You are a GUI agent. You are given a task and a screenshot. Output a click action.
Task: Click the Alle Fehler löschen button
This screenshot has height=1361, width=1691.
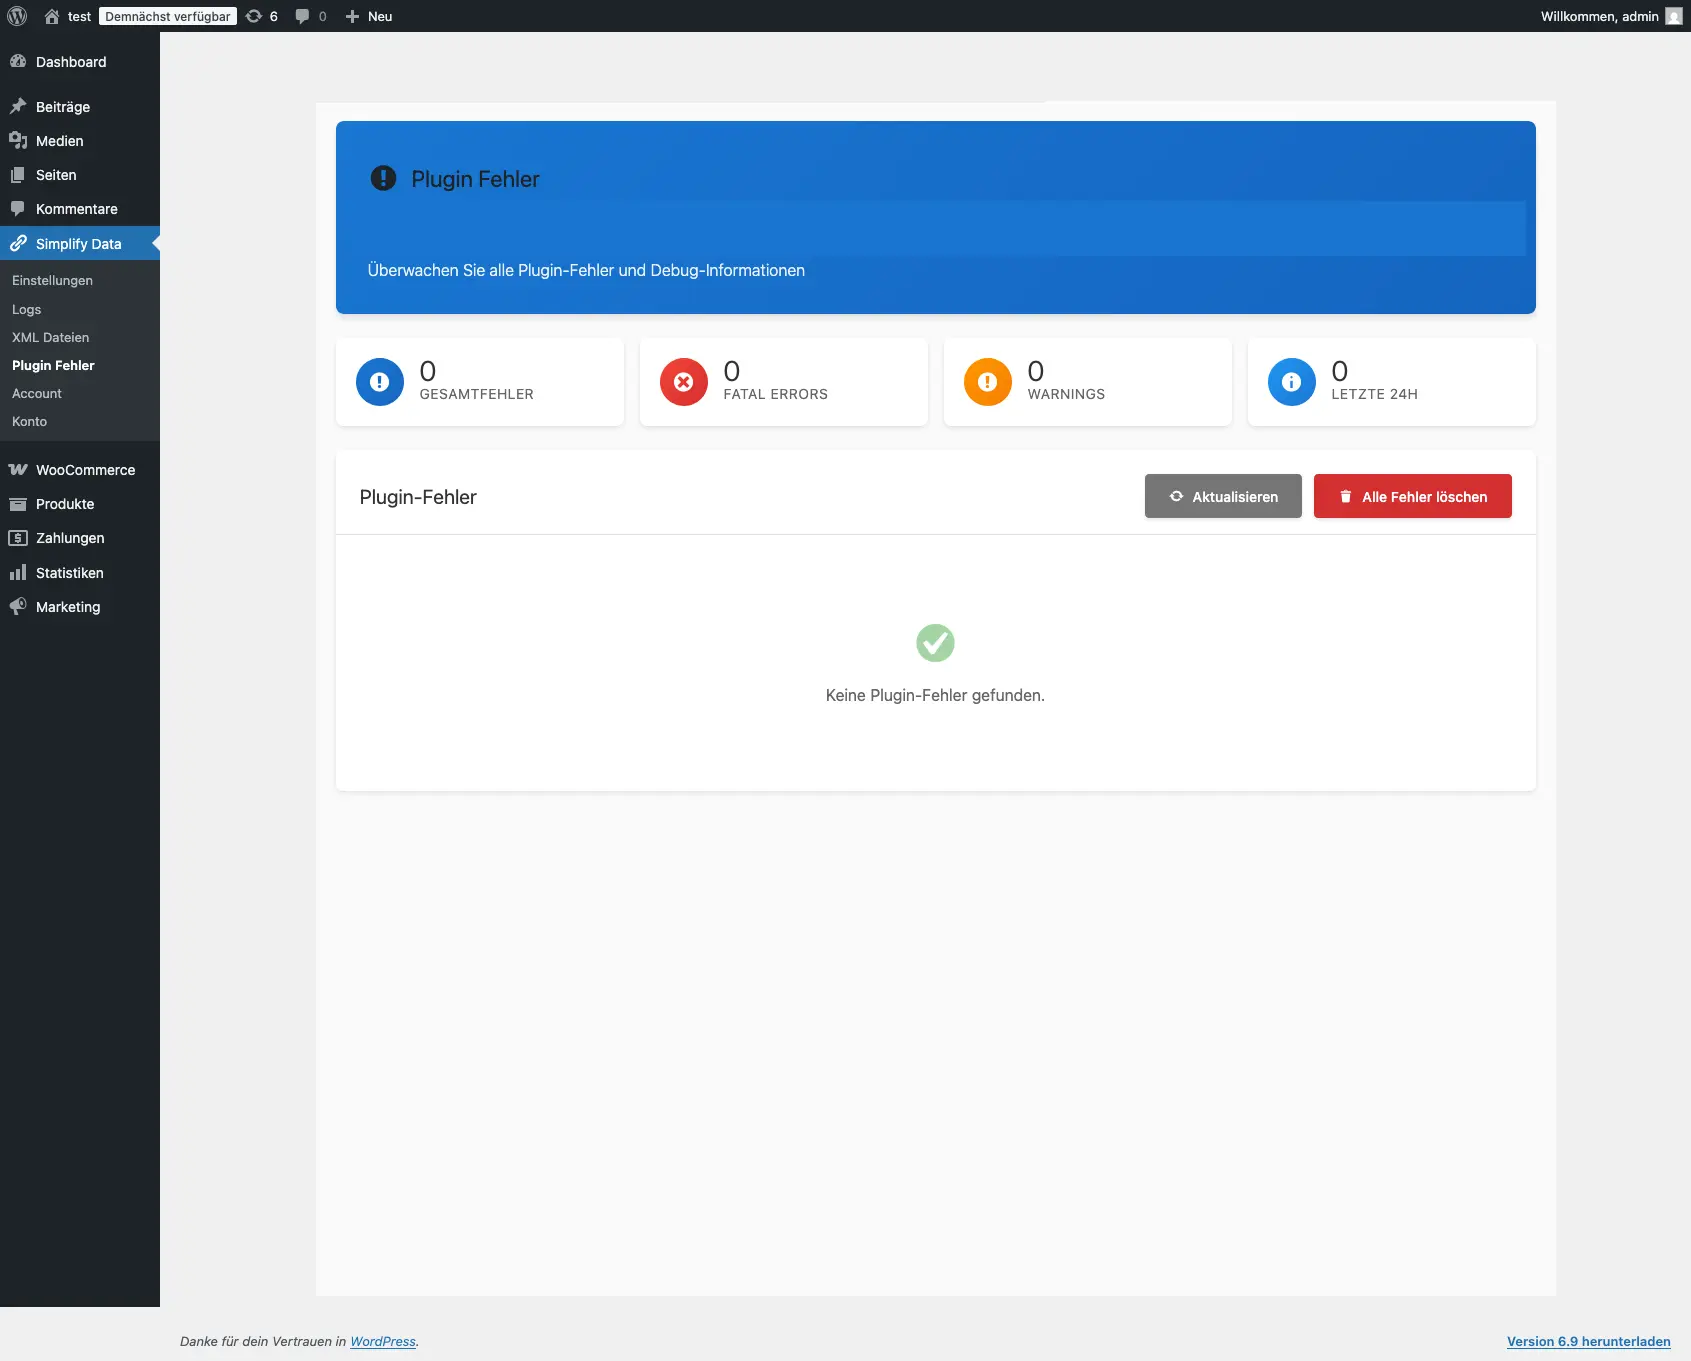pyautogui.click(x=1412, y=496)
